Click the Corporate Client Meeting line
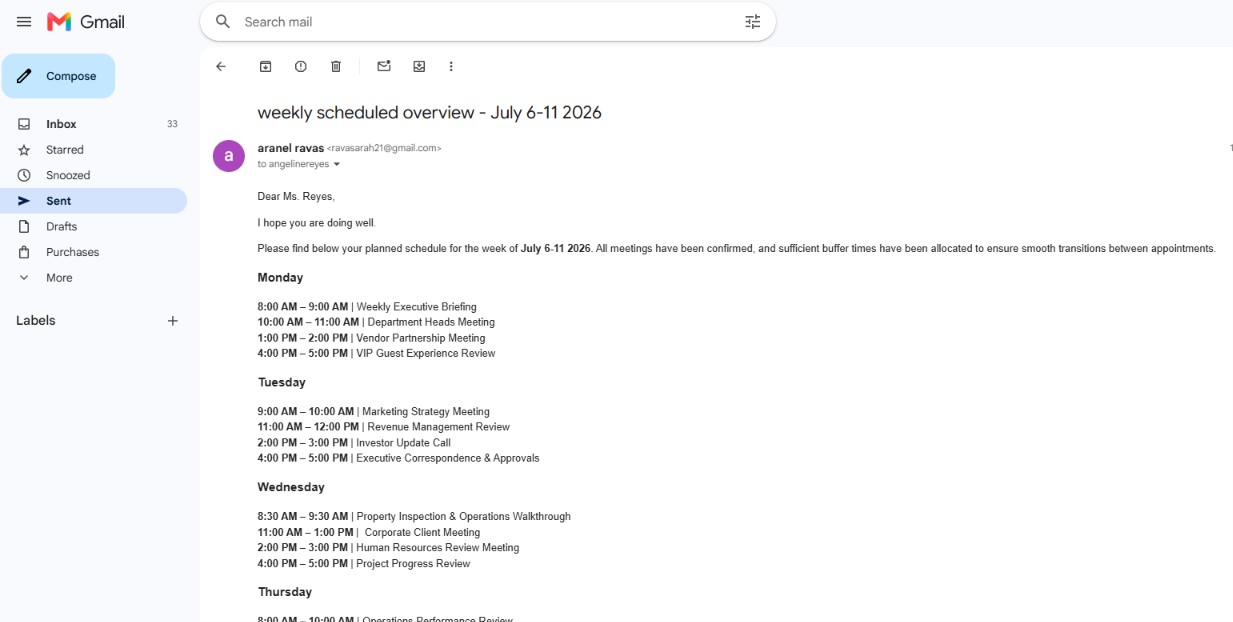 click(369, 533)
